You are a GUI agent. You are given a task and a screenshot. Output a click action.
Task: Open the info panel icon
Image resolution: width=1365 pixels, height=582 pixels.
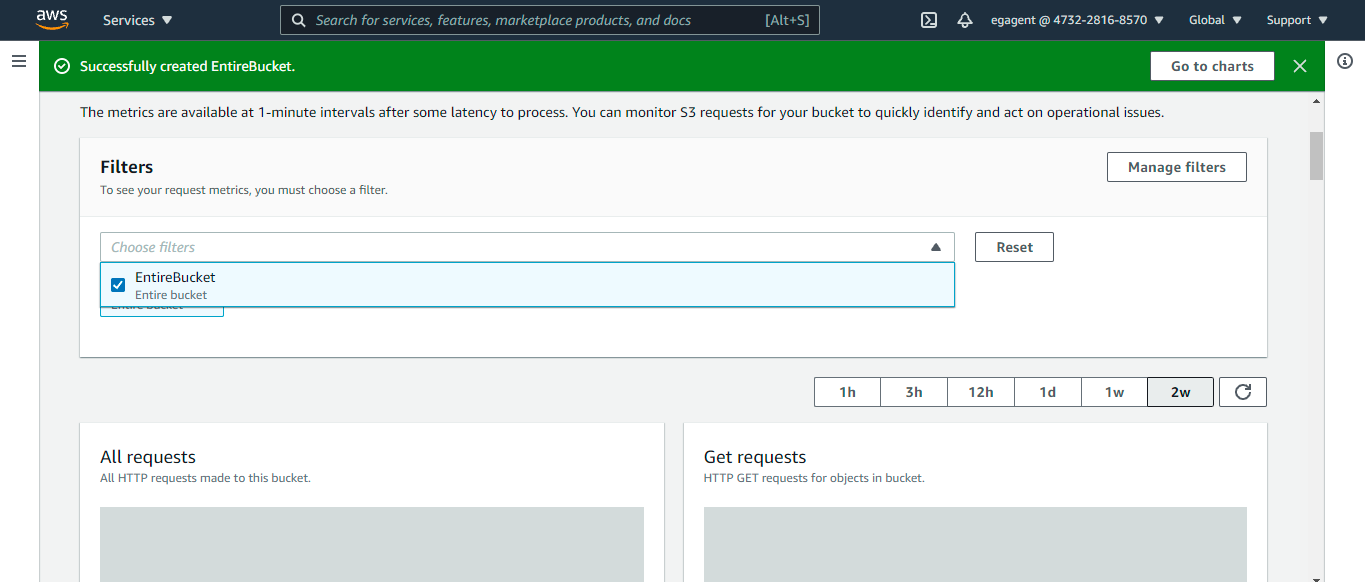point(1345,62)
